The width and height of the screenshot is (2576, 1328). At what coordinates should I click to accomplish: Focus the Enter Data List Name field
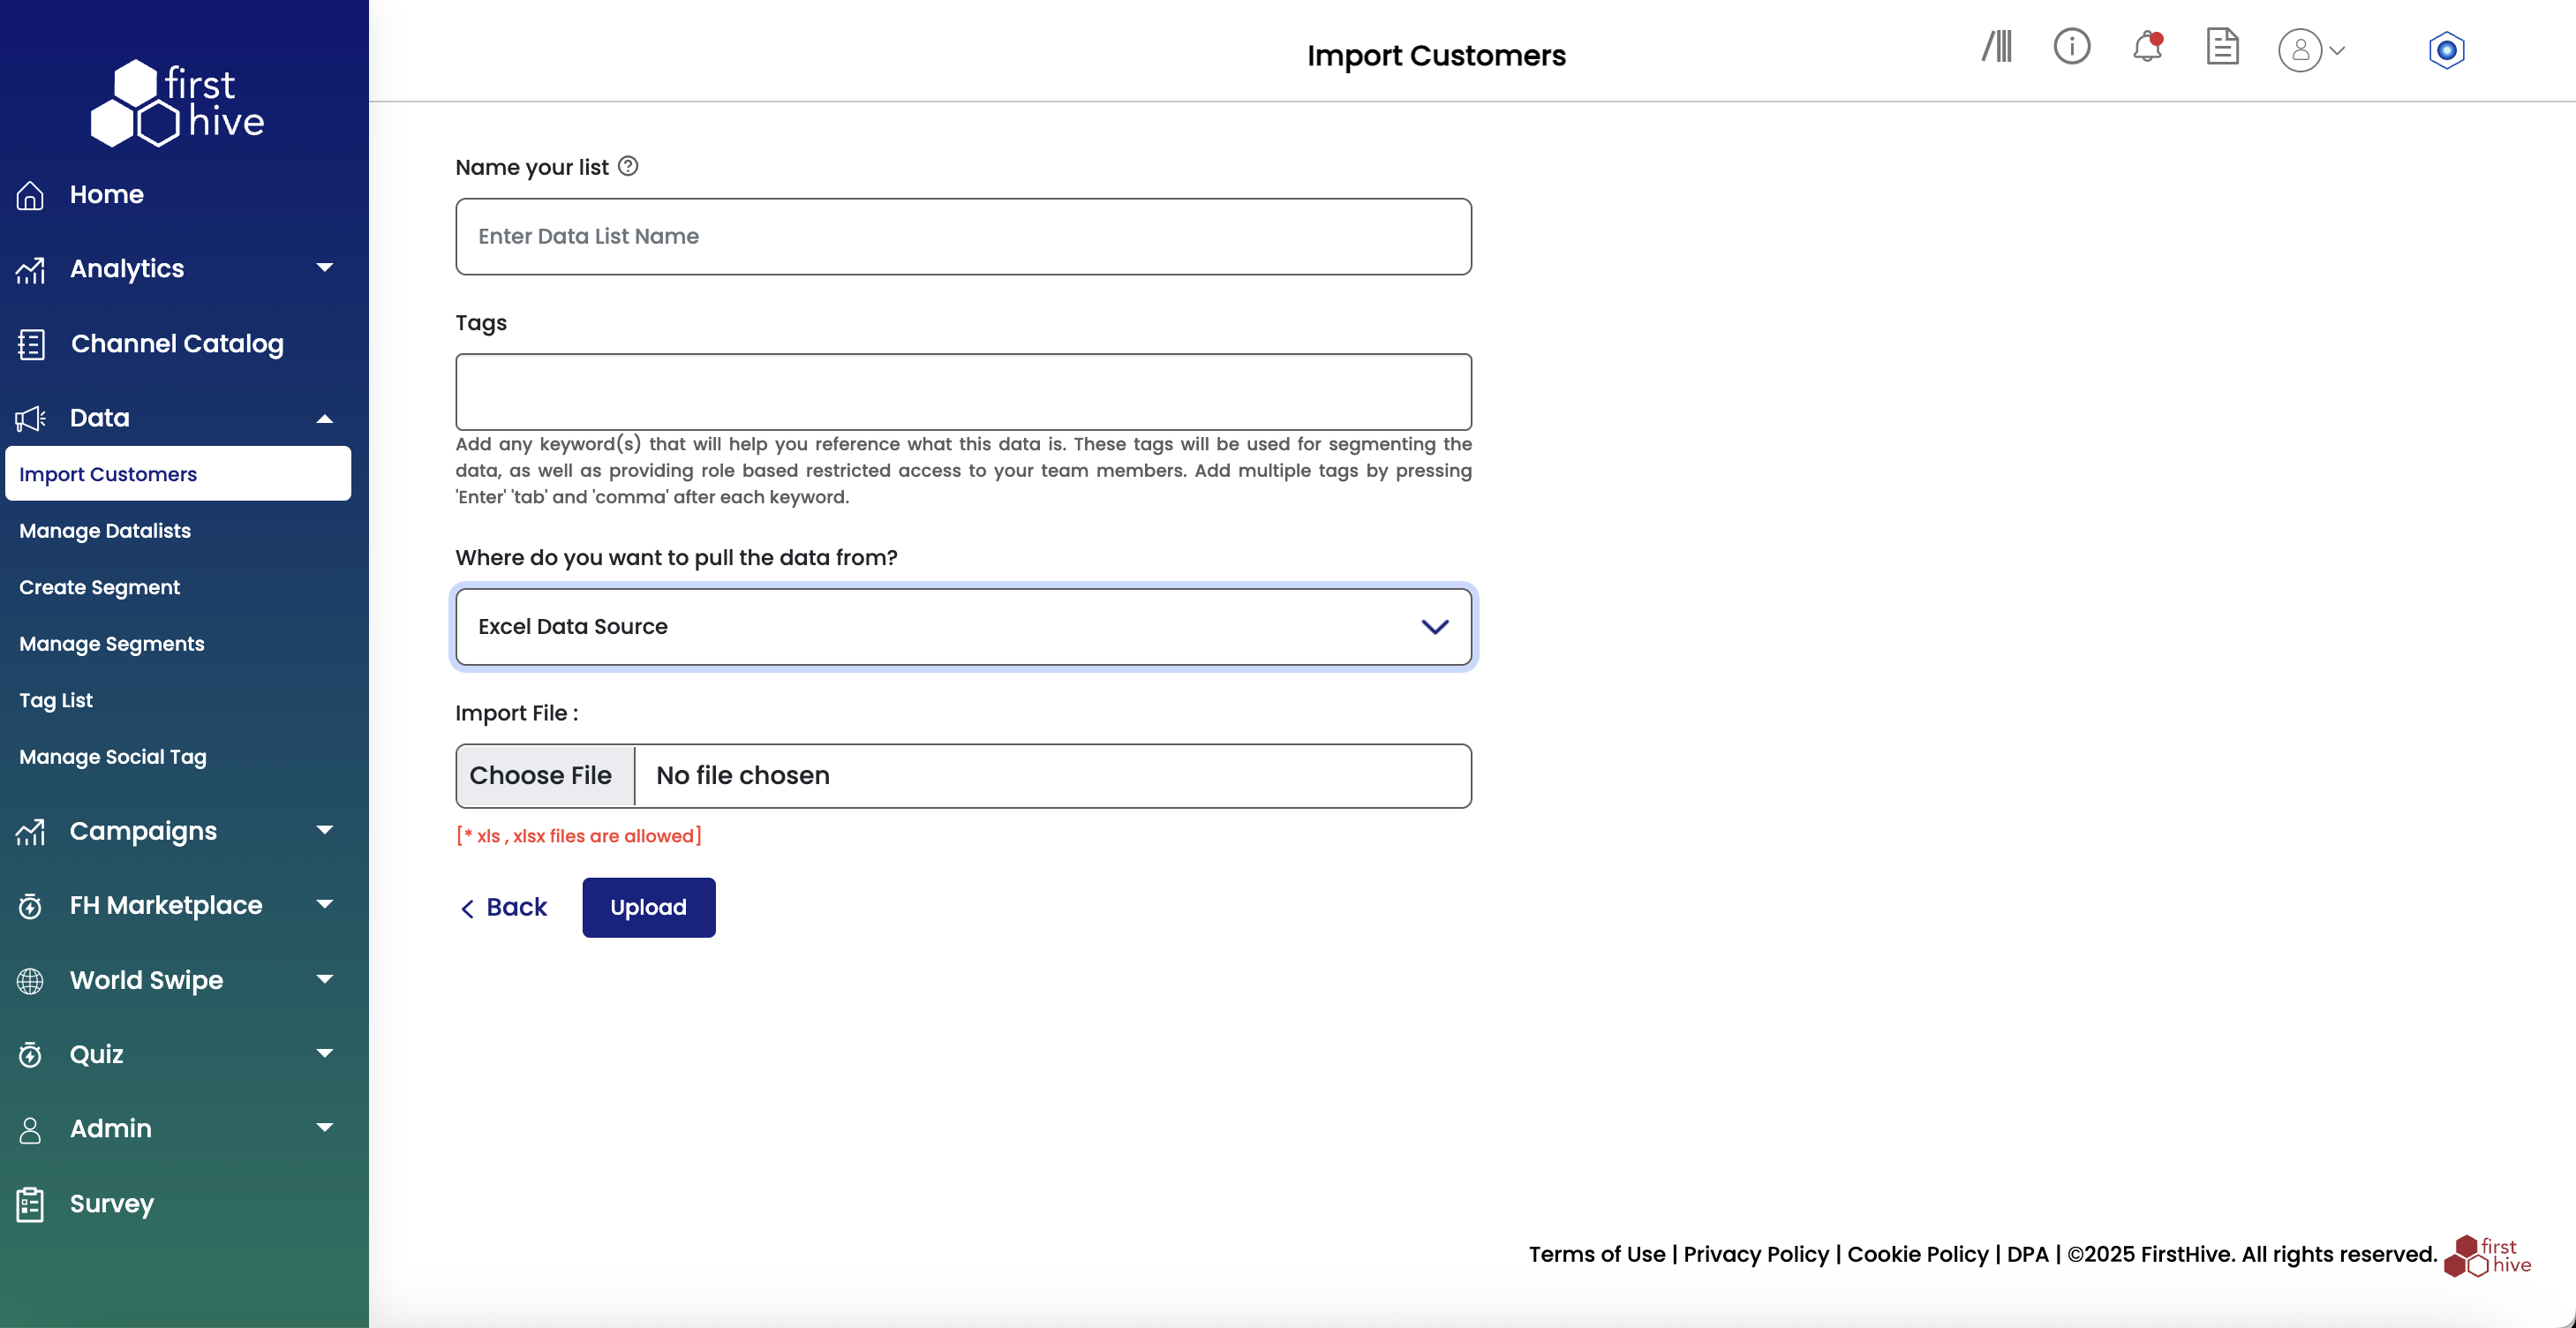point(963,237)
